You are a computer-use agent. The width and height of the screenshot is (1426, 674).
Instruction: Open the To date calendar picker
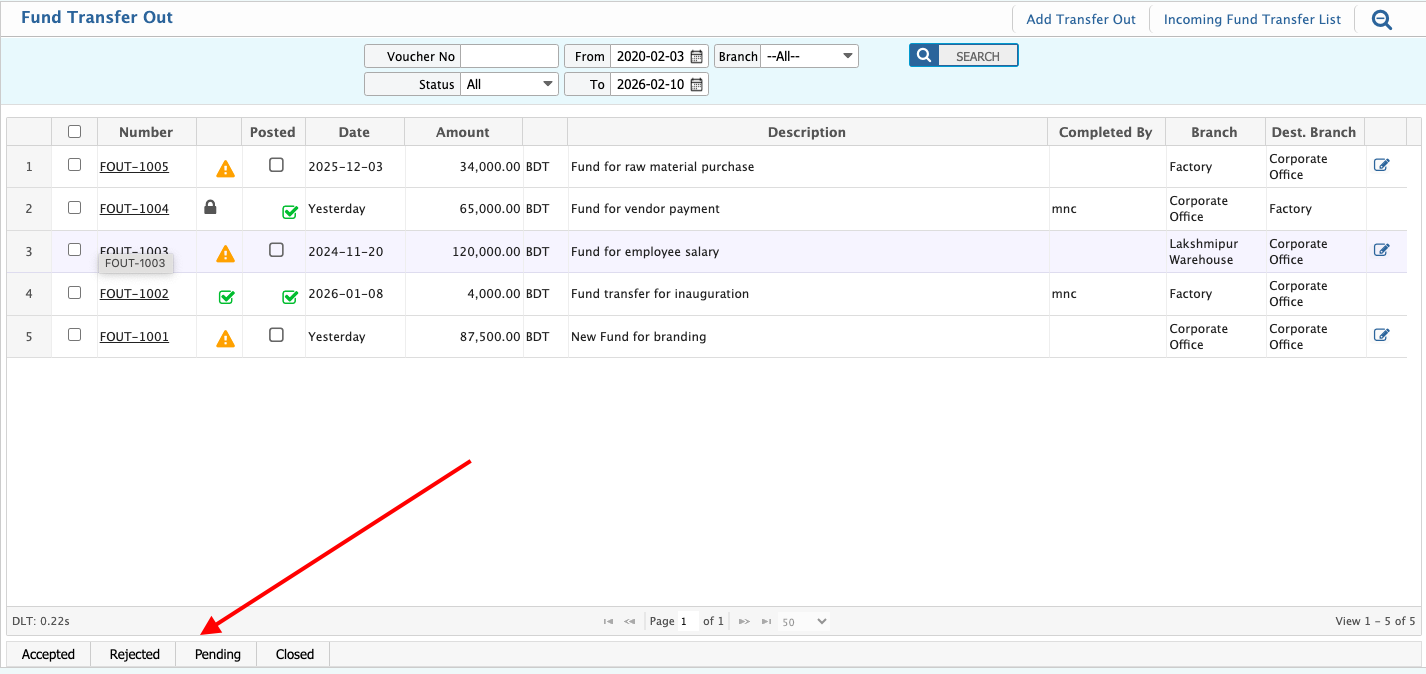tap(697, 85)
